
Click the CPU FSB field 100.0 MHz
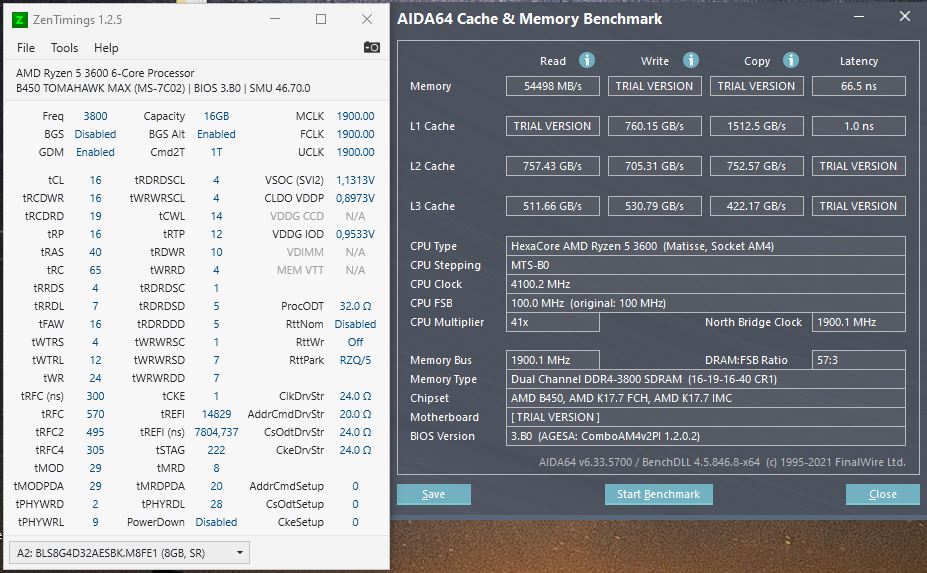705,303
